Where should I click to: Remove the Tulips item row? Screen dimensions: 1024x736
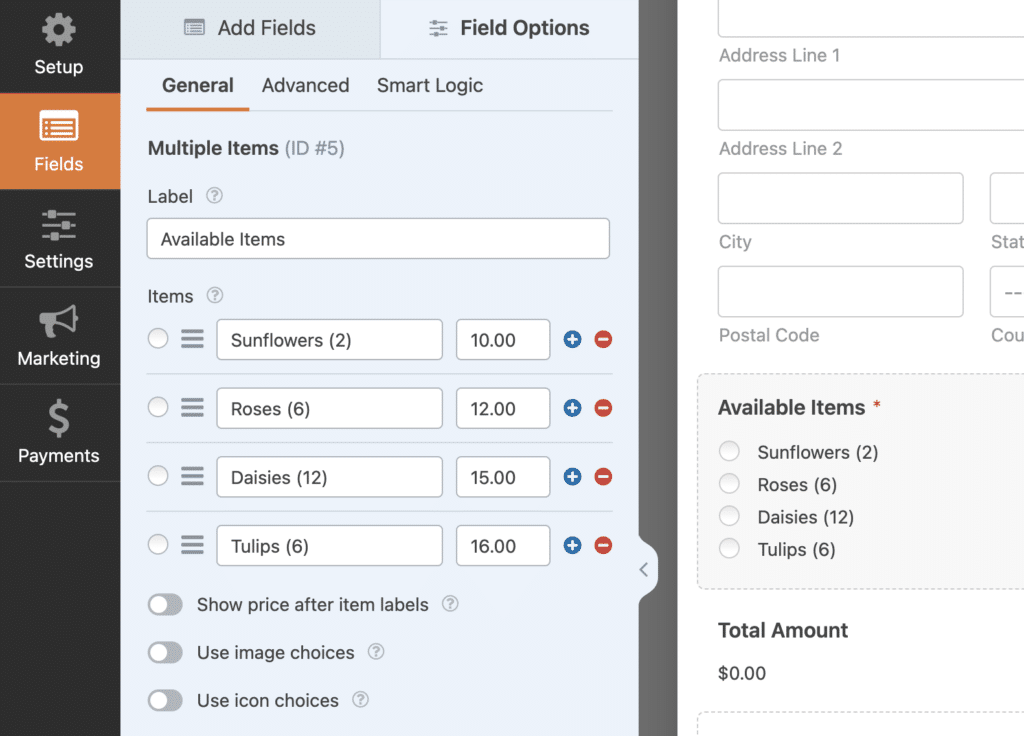click(x=603, y=545)
